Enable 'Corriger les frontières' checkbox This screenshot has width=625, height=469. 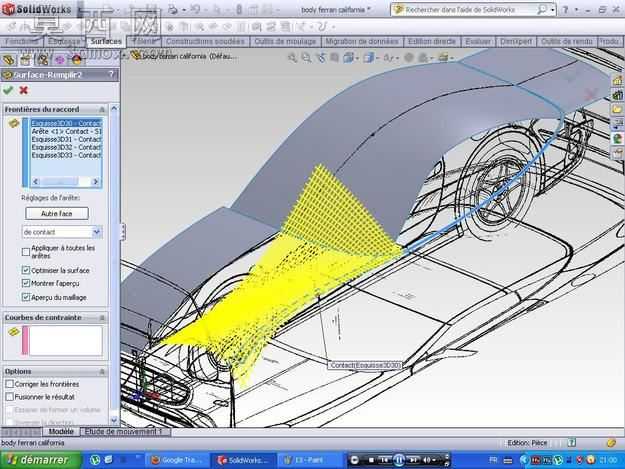(x=10, y=384)
